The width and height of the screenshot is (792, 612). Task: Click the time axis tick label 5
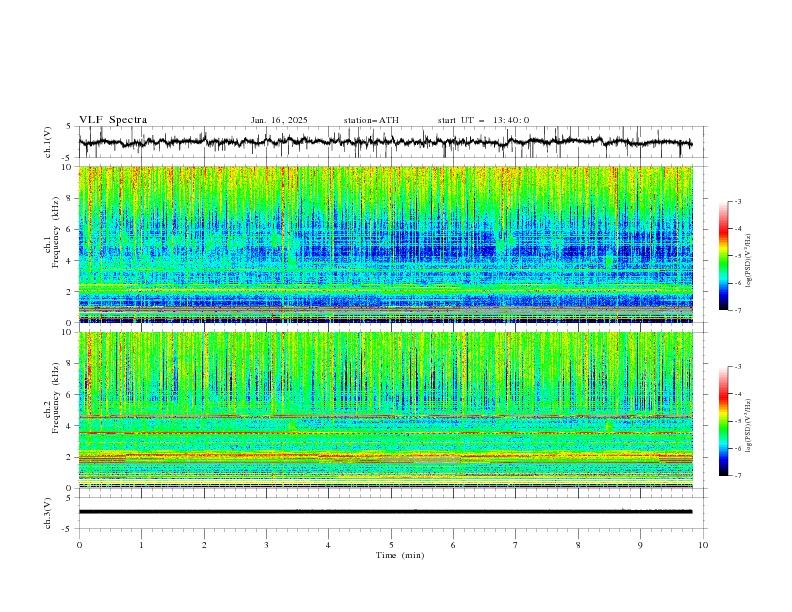391,545
